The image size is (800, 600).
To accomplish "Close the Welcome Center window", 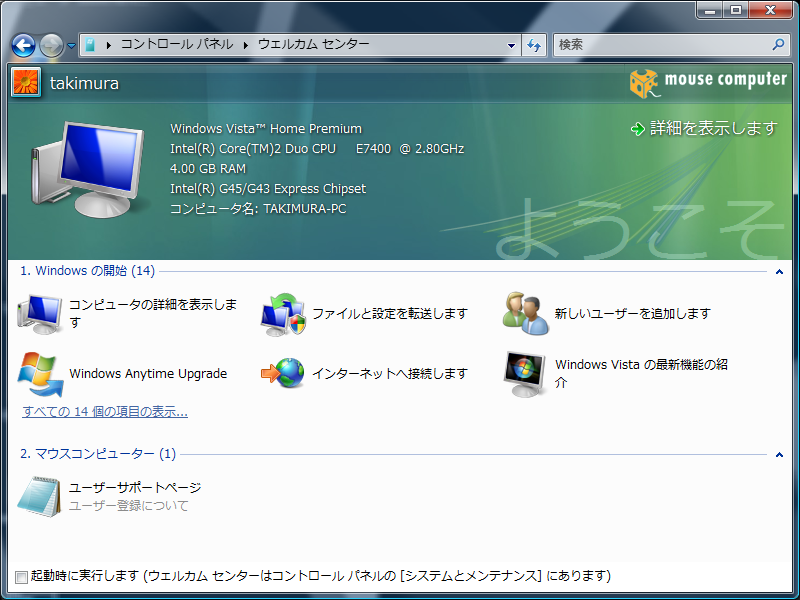I will (770, 10).
